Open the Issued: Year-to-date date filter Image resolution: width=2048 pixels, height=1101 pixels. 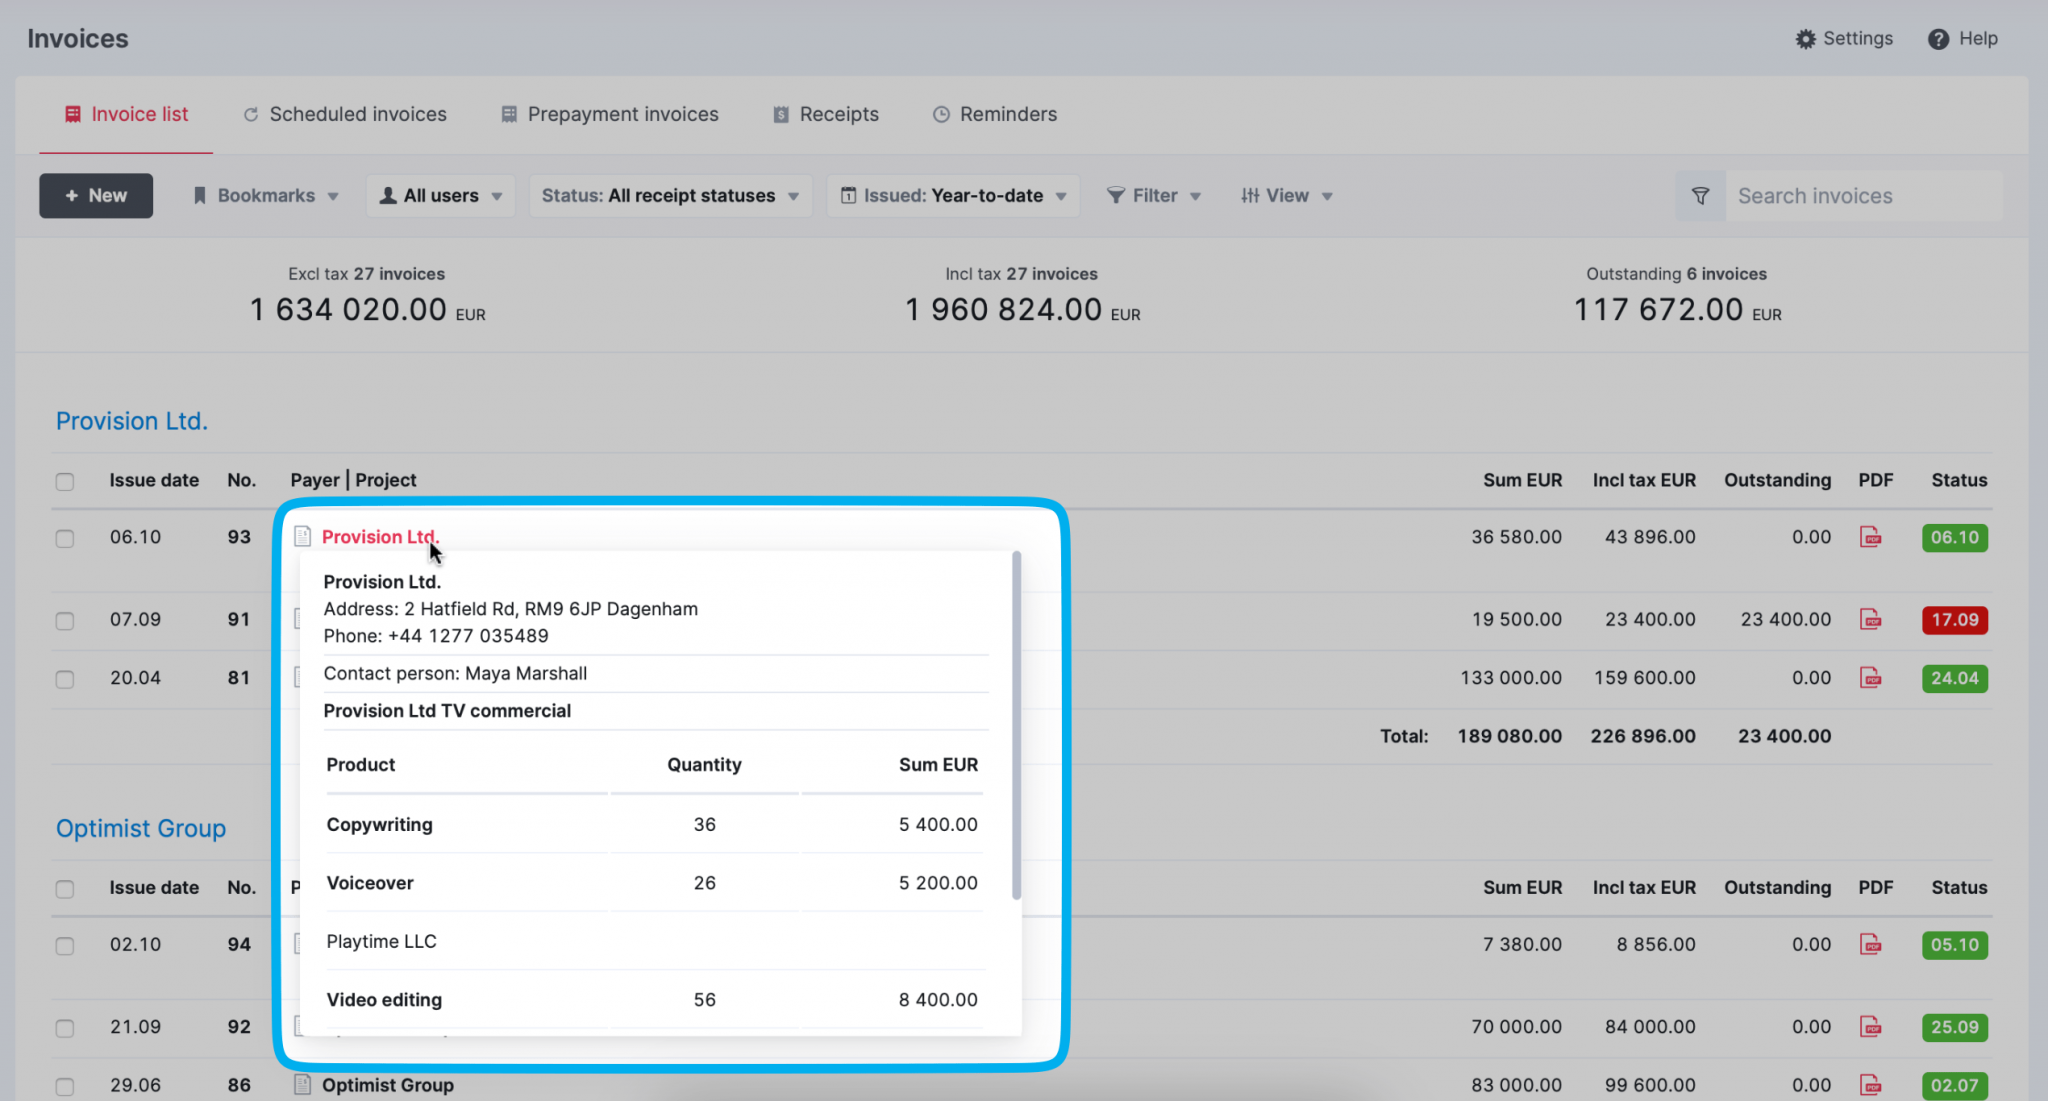pos(951,195)
